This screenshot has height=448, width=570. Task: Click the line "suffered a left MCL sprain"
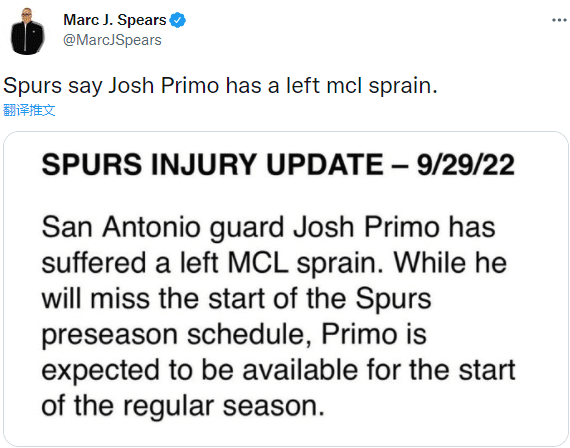tap(212, 263)
